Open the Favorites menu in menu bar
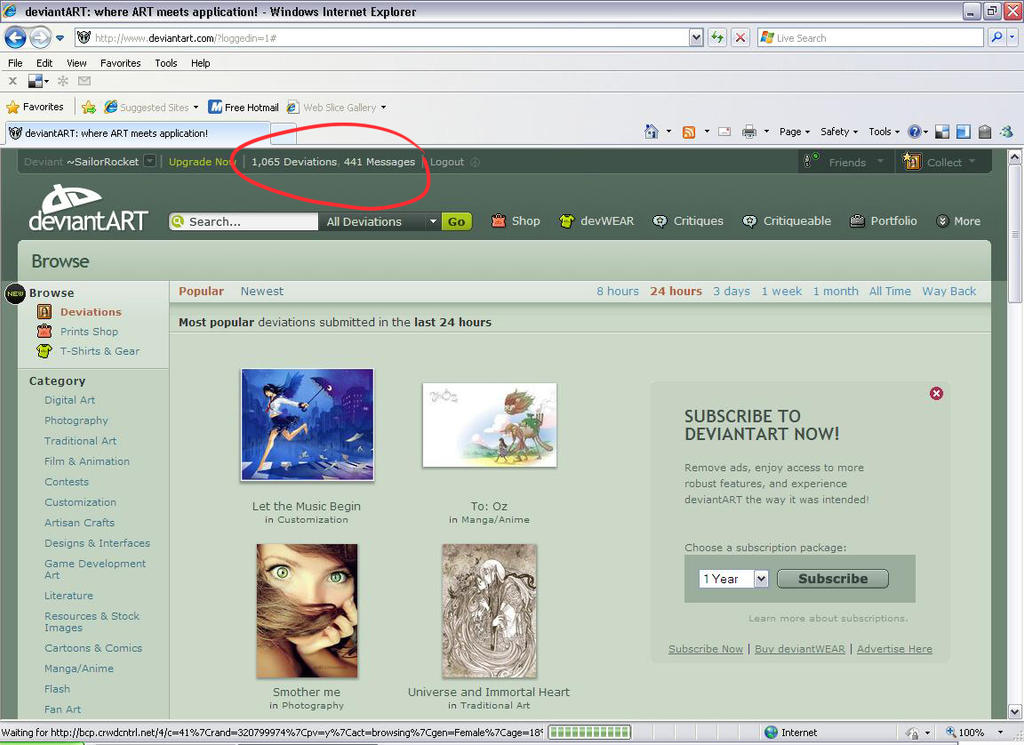 pyautogui.click(x=120, y=63)
